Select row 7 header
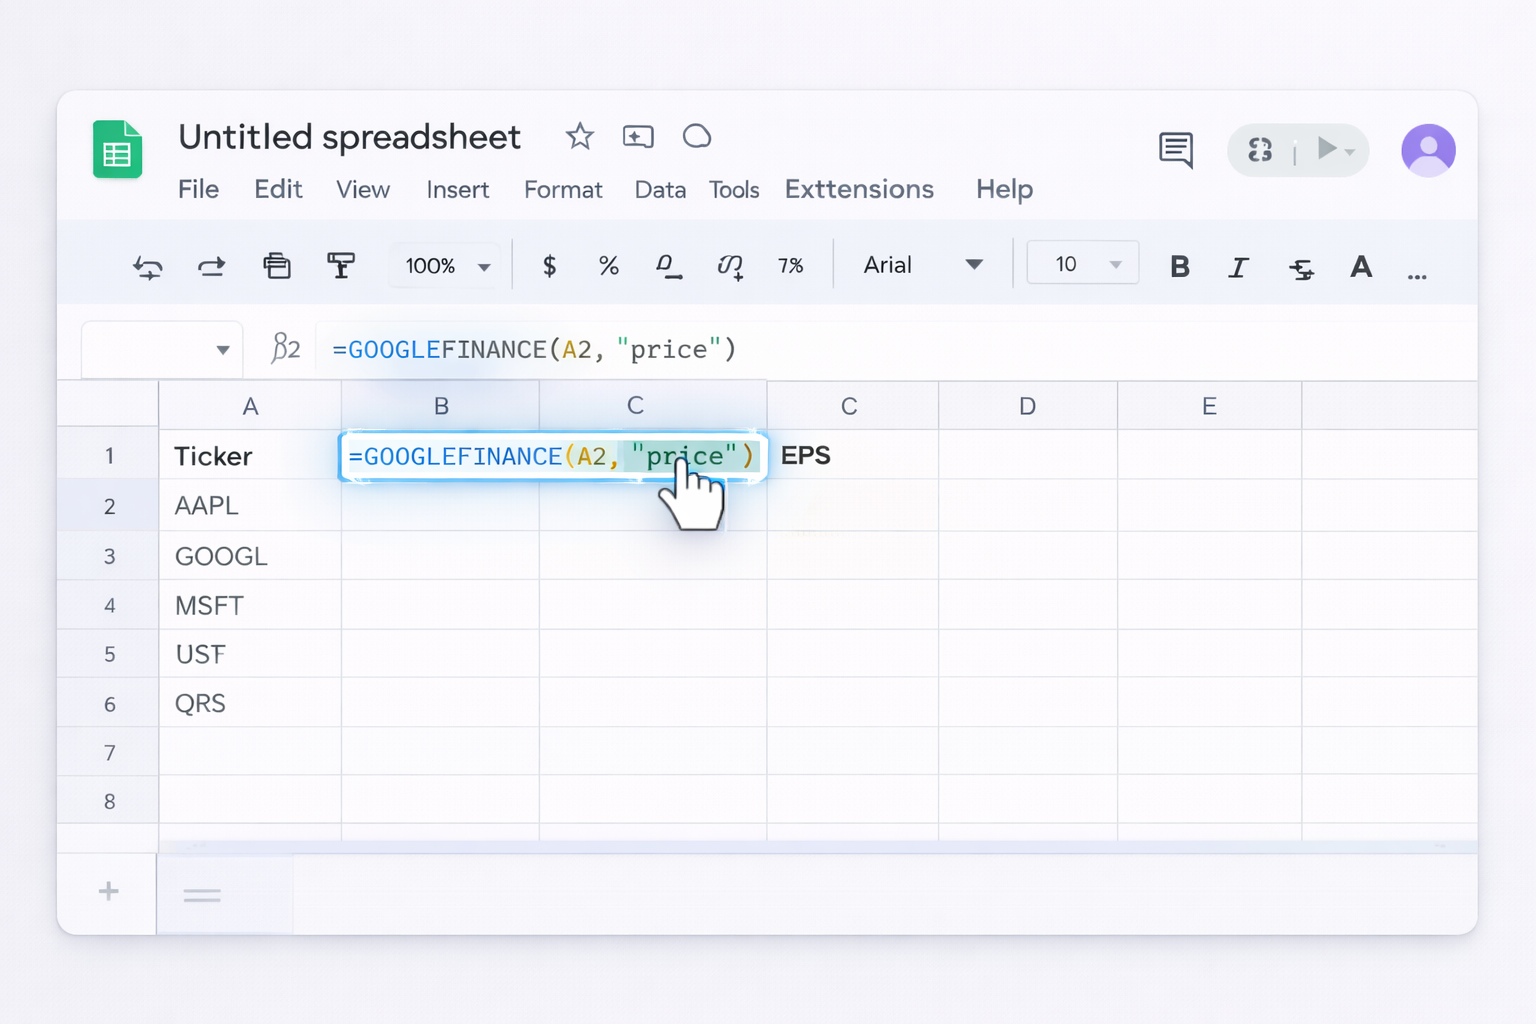 click(109, 752)
